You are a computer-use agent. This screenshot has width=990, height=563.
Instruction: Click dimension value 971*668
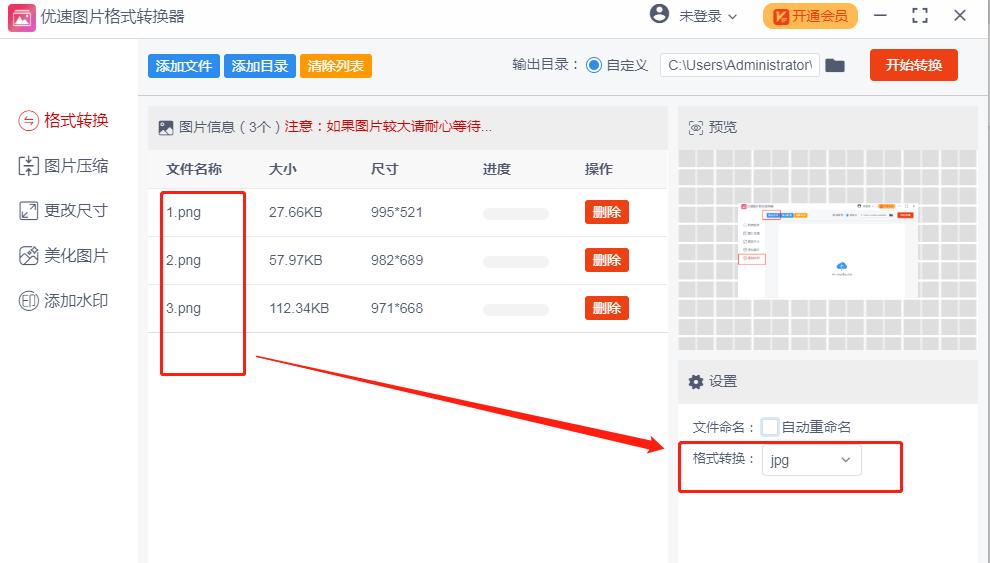[397, 308]
